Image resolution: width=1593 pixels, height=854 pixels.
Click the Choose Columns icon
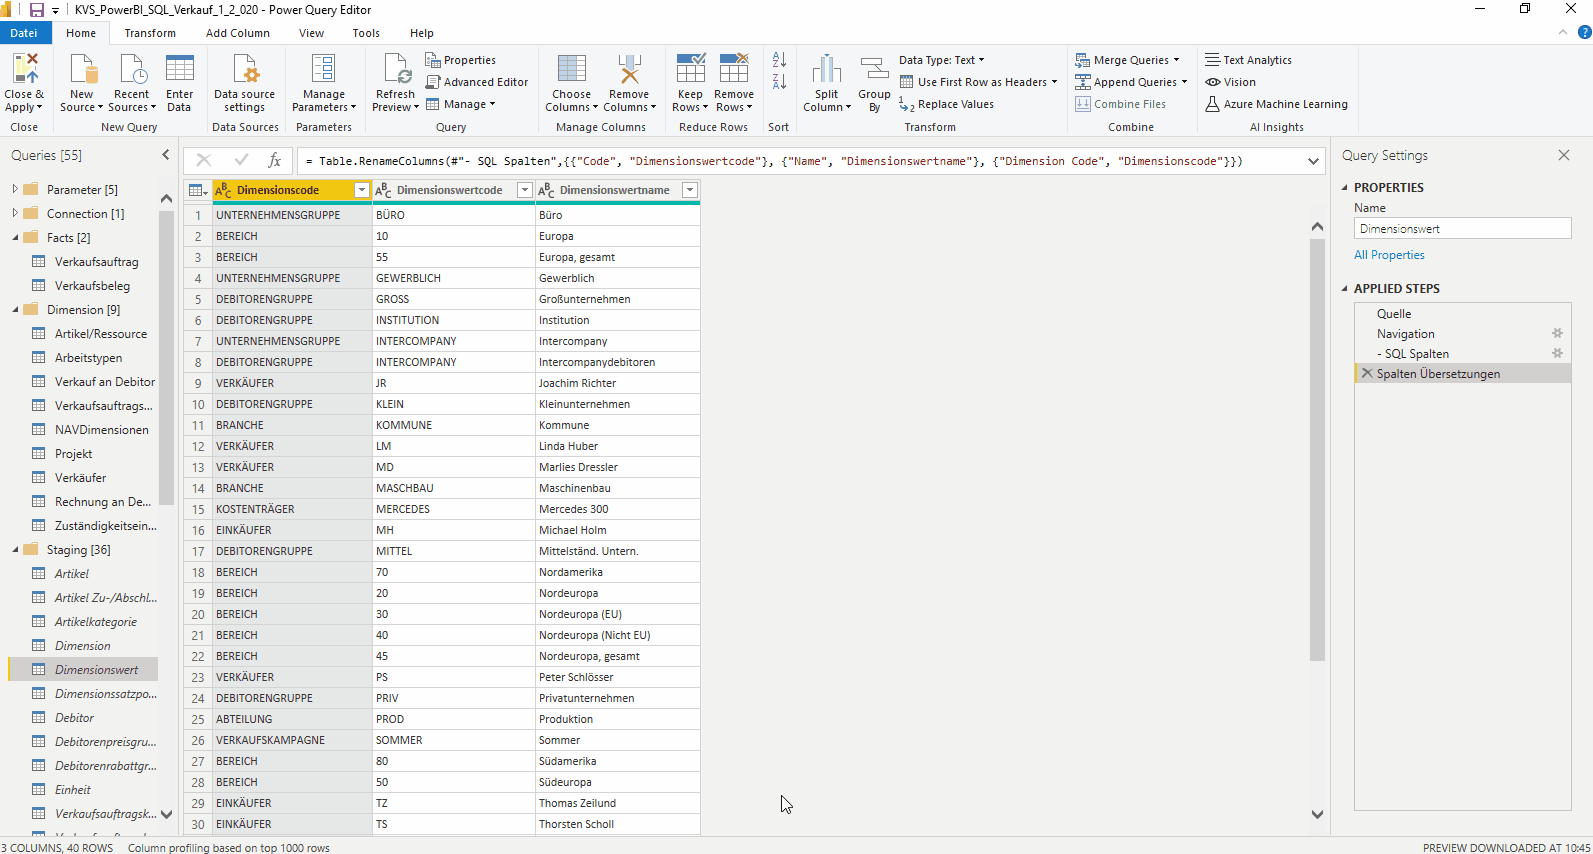(x=572, y=70)
